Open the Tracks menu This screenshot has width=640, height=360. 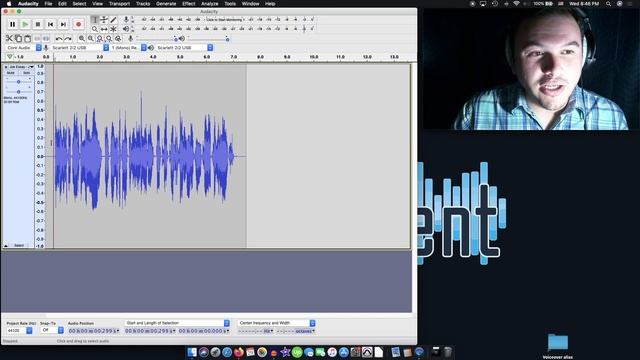click(x=143, y=4)
